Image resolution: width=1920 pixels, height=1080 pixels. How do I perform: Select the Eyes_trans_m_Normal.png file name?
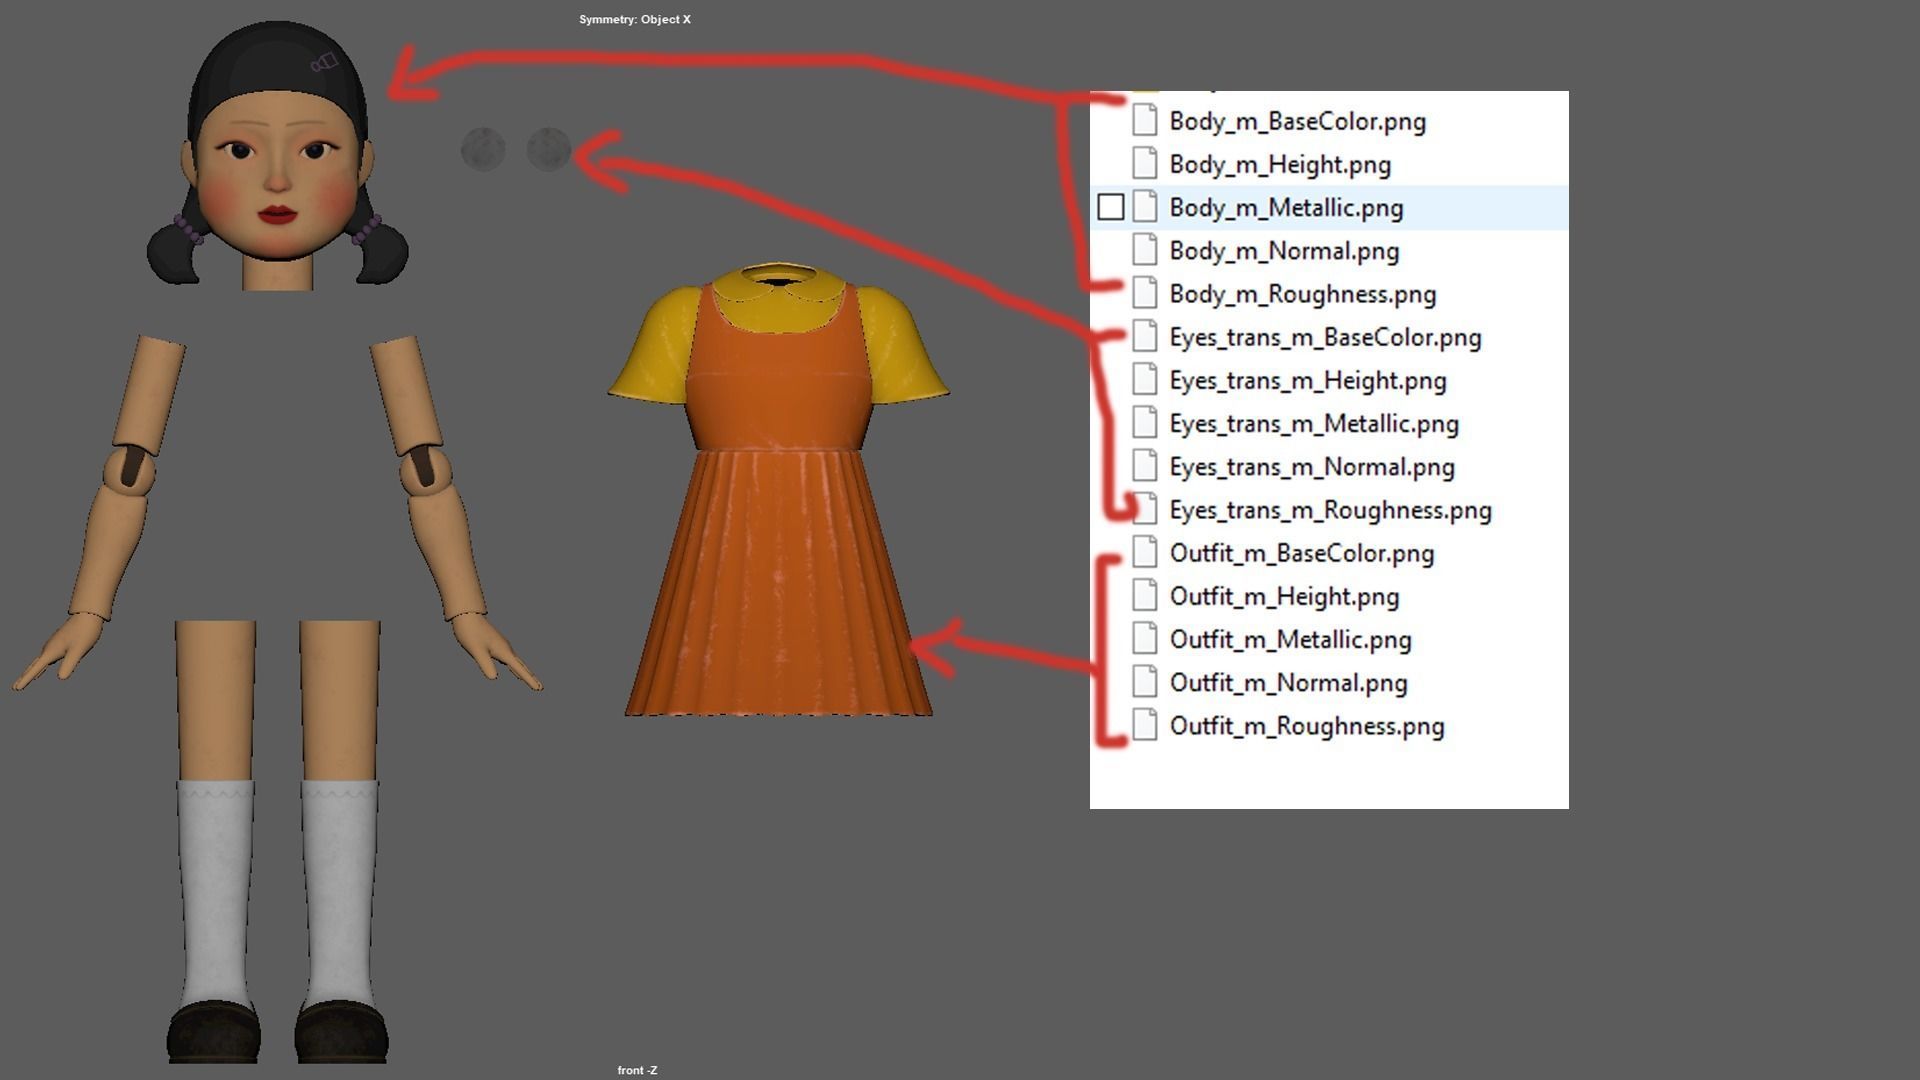click(x=1311, y=467)
